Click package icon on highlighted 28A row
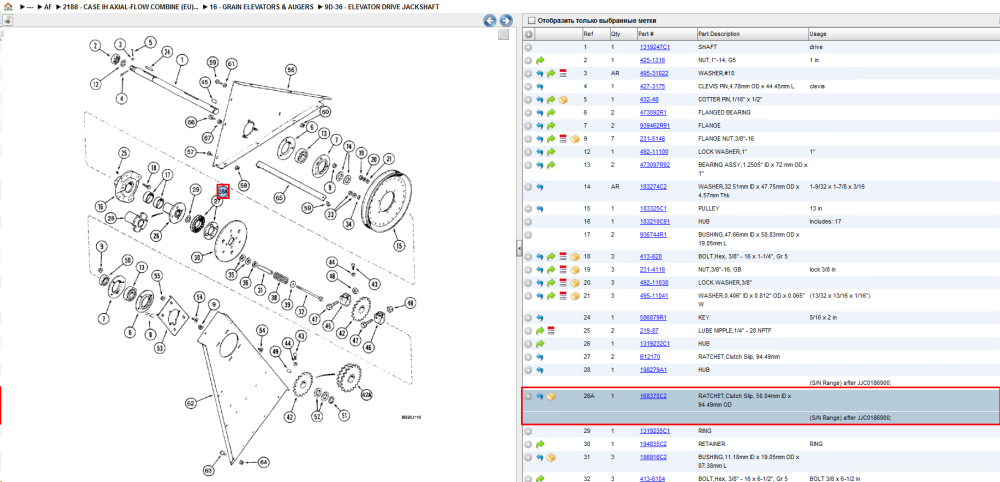This screenshot has height=482, width=1000. pos(552,396)
